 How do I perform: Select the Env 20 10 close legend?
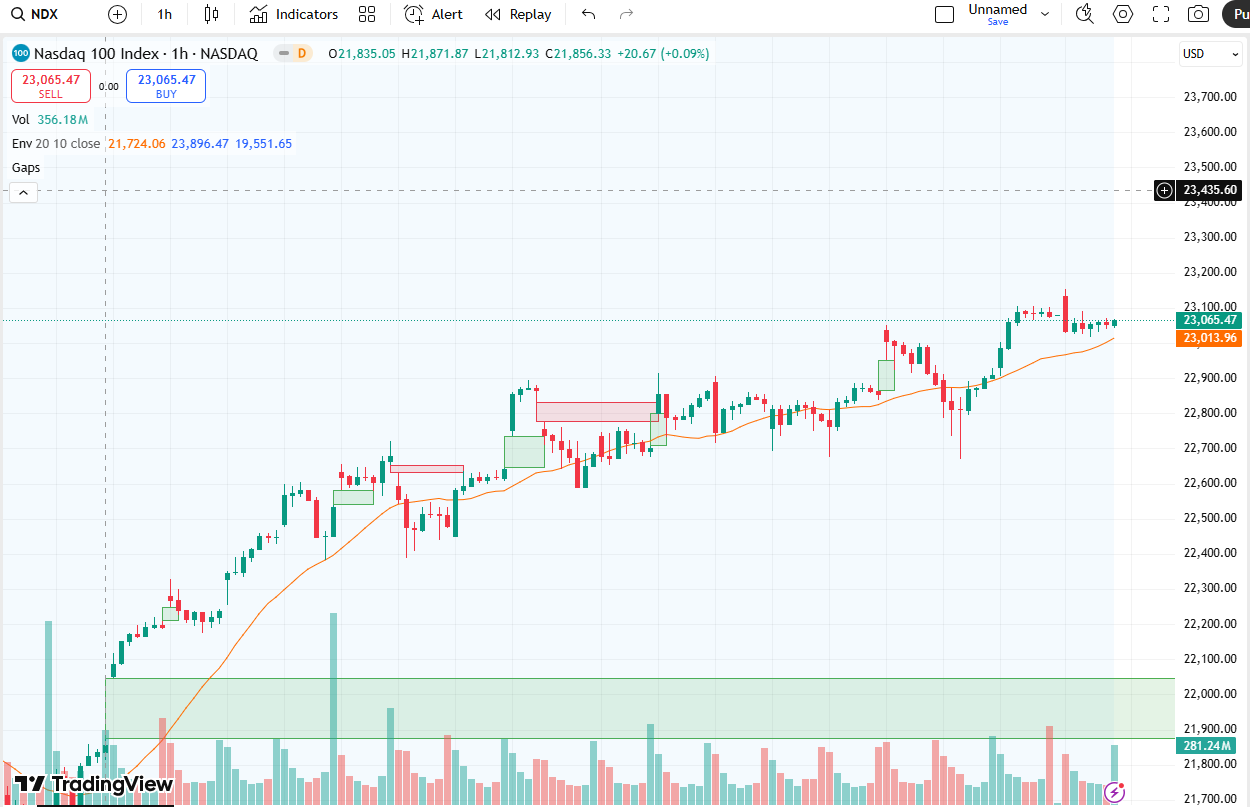[x=56, y=144]
